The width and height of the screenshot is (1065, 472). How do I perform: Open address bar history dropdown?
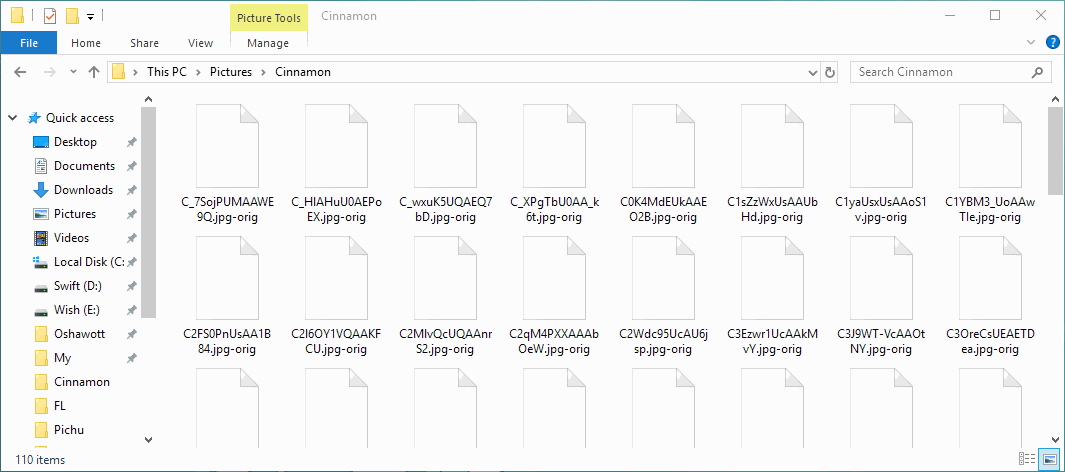[812, 72]
